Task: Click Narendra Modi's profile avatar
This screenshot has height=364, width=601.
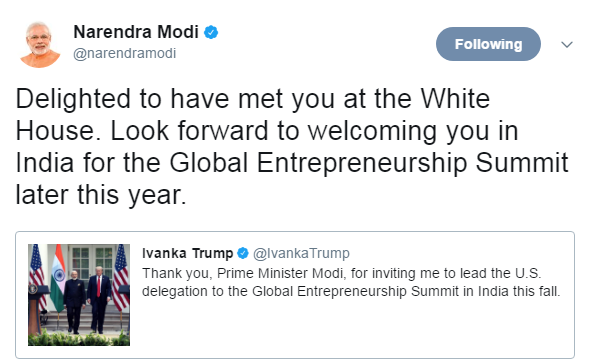Action: point(40,44)
